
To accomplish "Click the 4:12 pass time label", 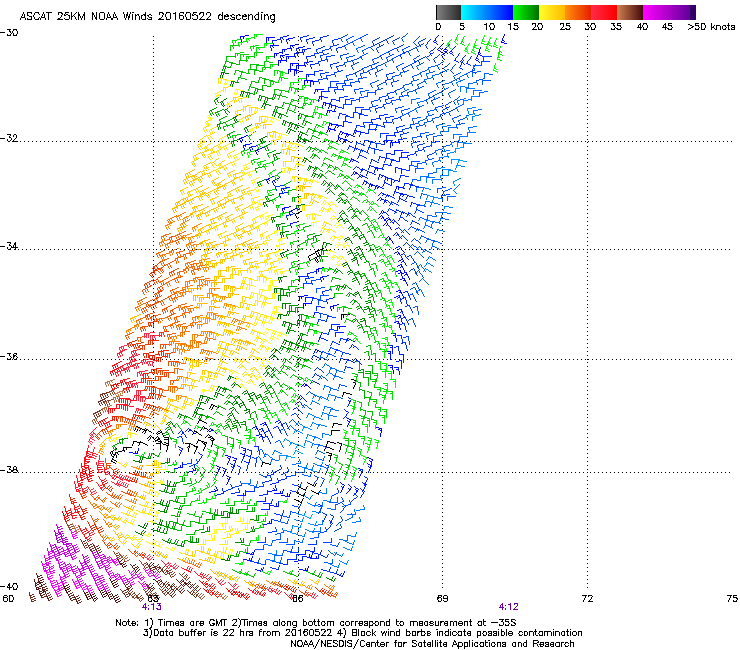I will [x=508, y=607].
